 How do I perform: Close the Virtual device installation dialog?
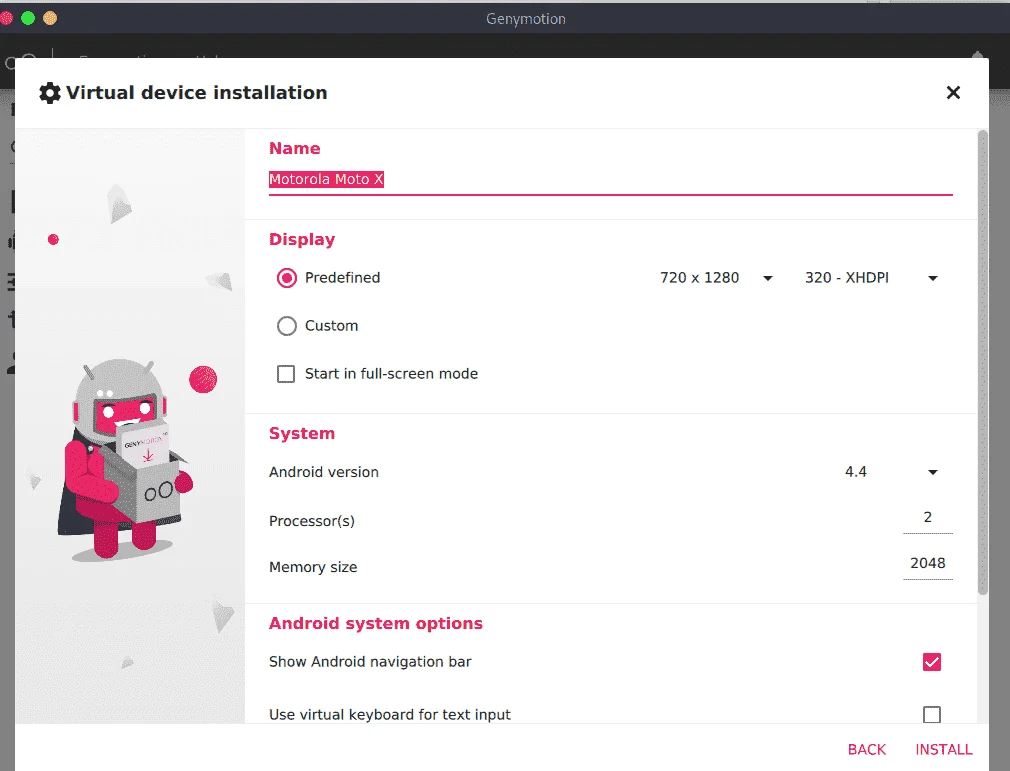(953, 93)
